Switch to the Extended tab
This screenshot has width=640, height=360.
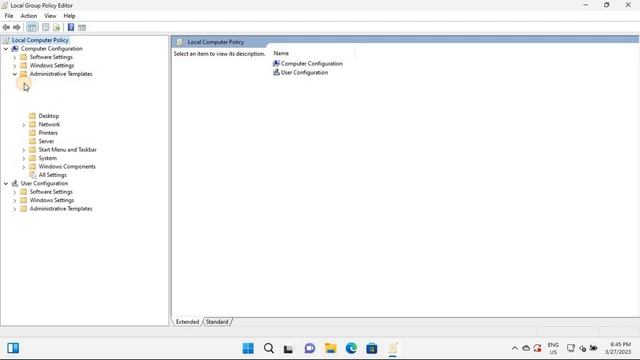click(187, 322)
